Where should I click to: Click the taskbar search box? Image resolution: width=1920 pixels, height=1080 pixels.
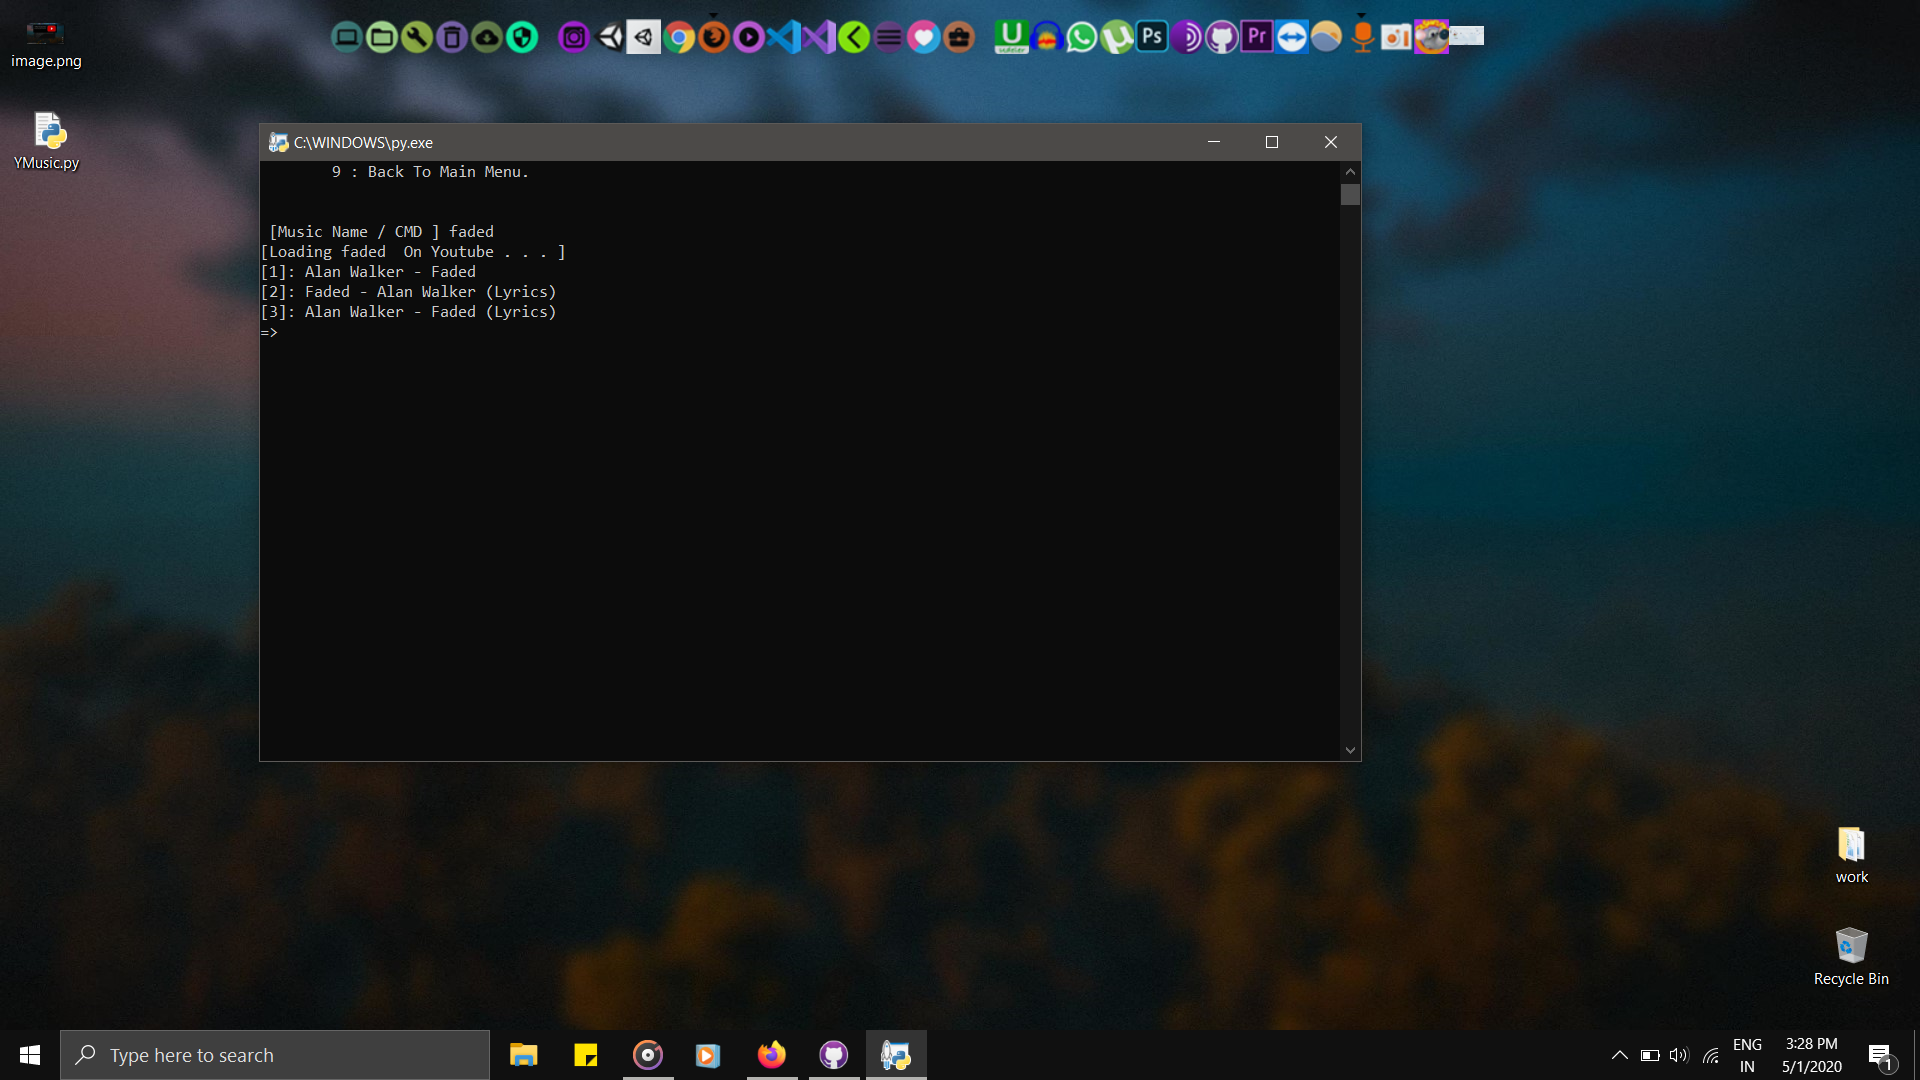click(x=275, y=1055)
